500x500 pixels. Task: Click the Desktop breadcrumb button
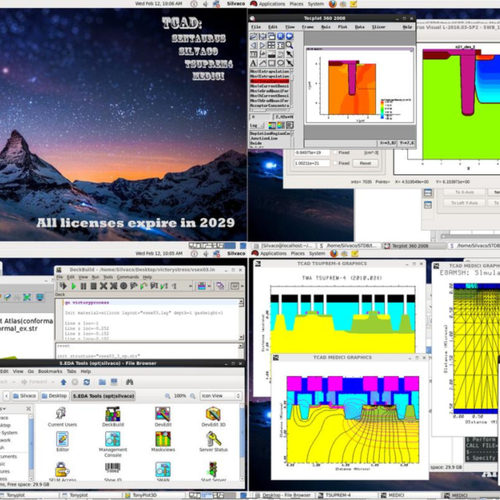point(54,396)
